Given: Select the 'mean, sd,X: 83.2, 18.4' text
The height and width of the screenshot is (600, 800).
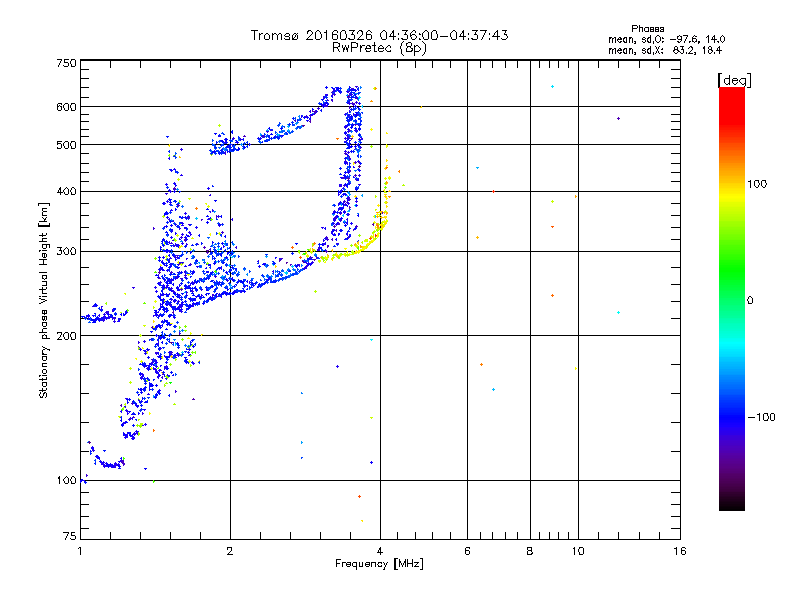Looking at the screenshot, I should [665, 50].
